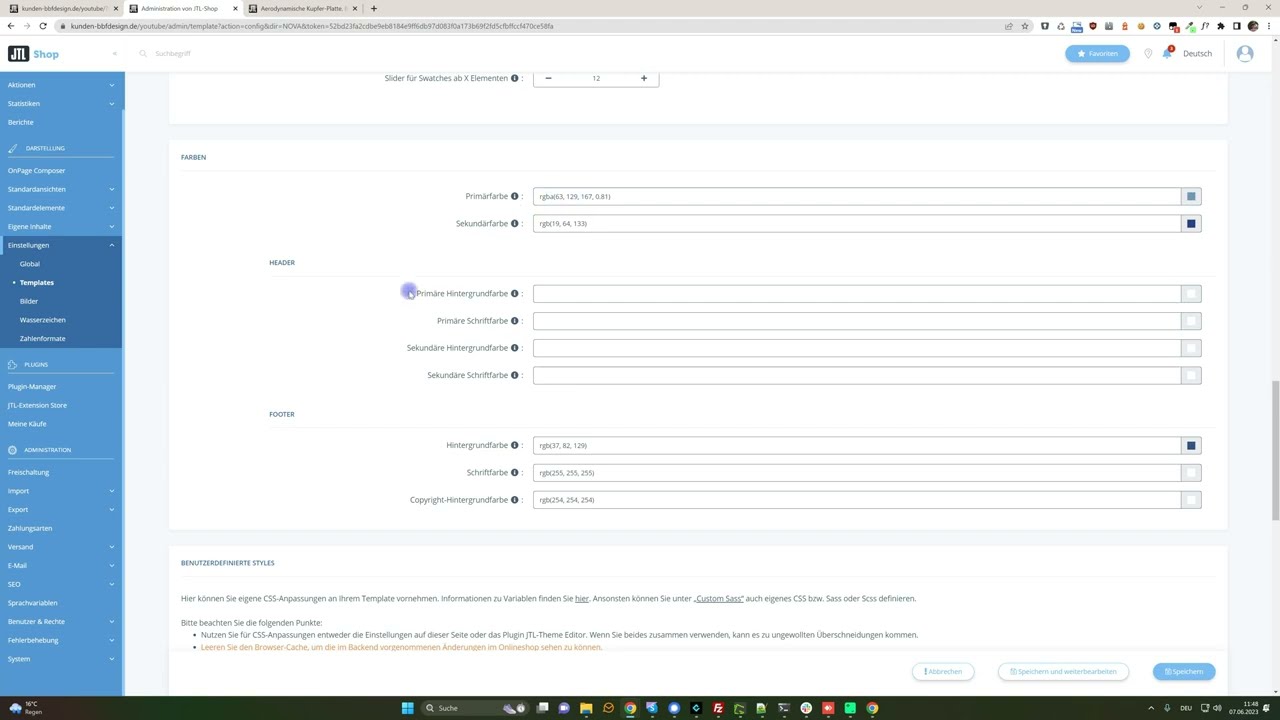
Task: Click the Favoriten button
Action: (x=1097, y=54)
